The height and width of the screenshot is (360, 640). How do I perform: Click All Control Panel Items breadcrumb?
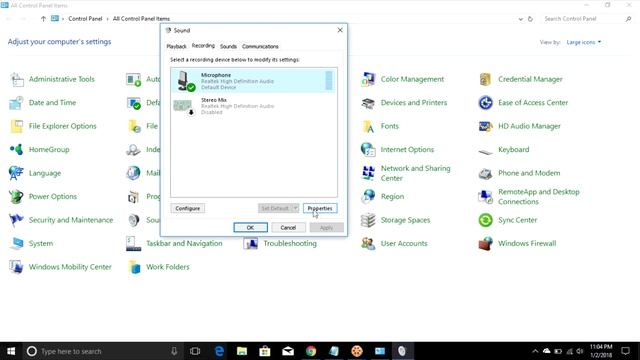141,19
